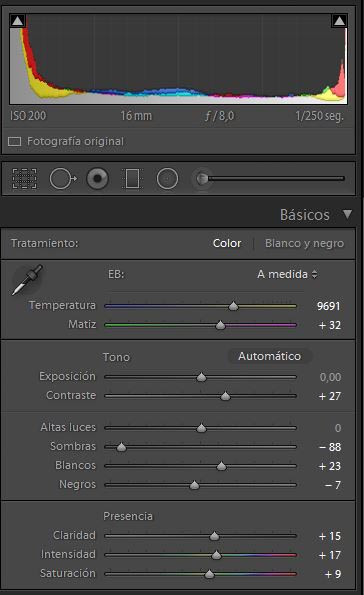Click the Básicos panel title
The image size is (364, 595).
click(305, 215)
